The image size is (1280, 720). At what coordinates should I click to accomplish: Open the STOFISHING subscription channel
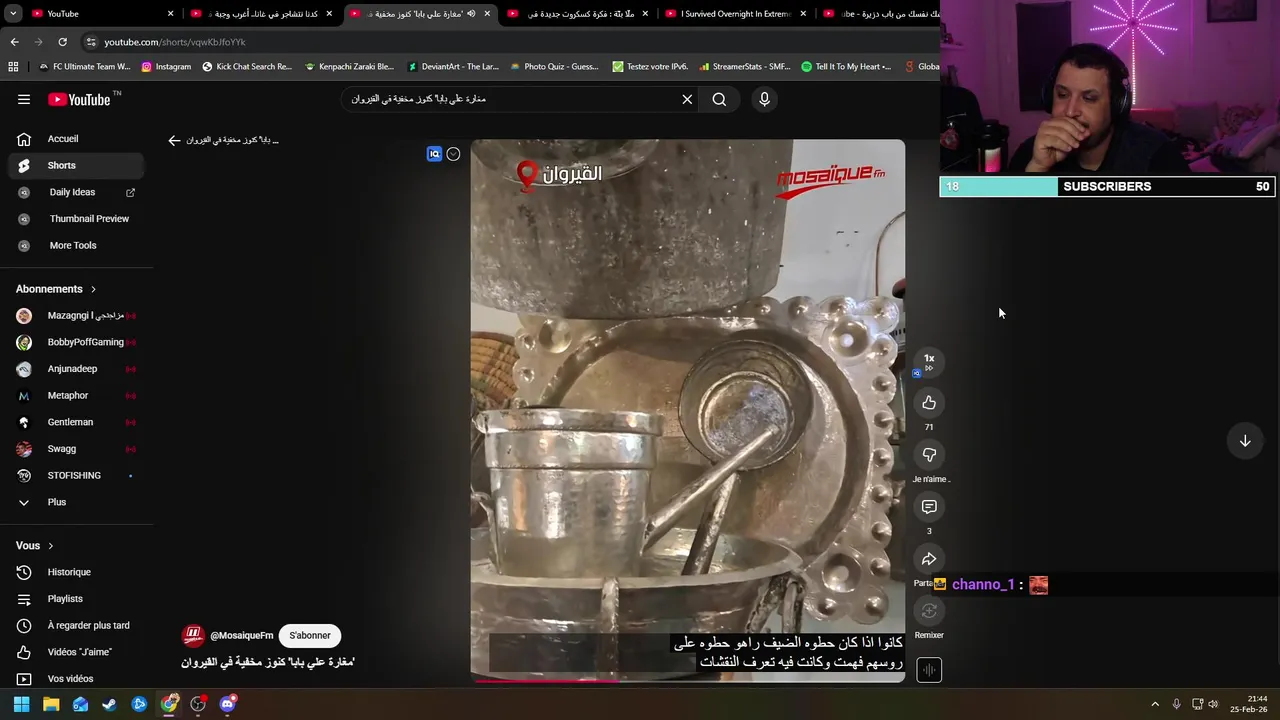[77, 475]
